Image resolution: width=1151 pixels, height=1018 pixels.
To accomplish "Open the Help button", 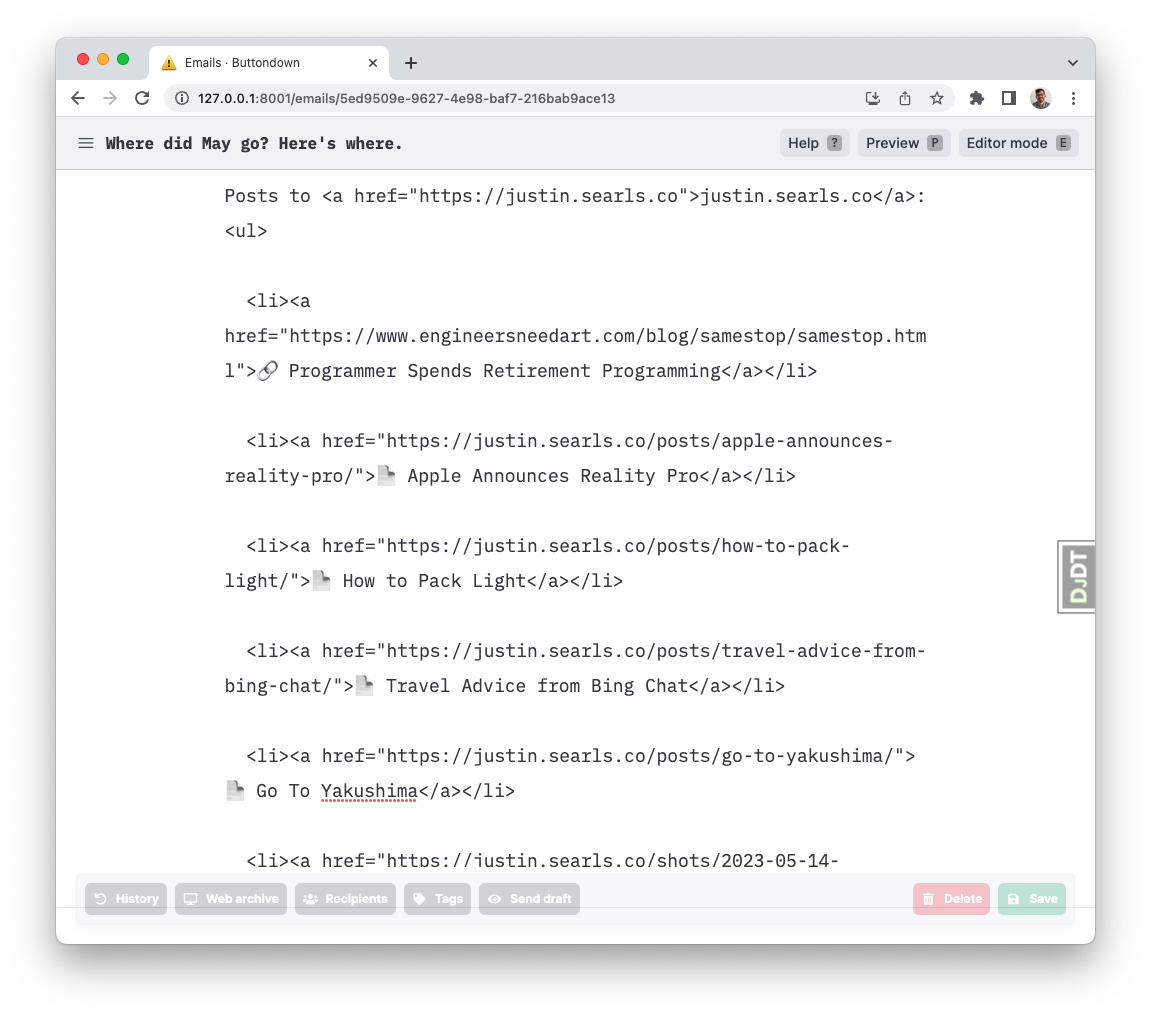I will (814, 143).
